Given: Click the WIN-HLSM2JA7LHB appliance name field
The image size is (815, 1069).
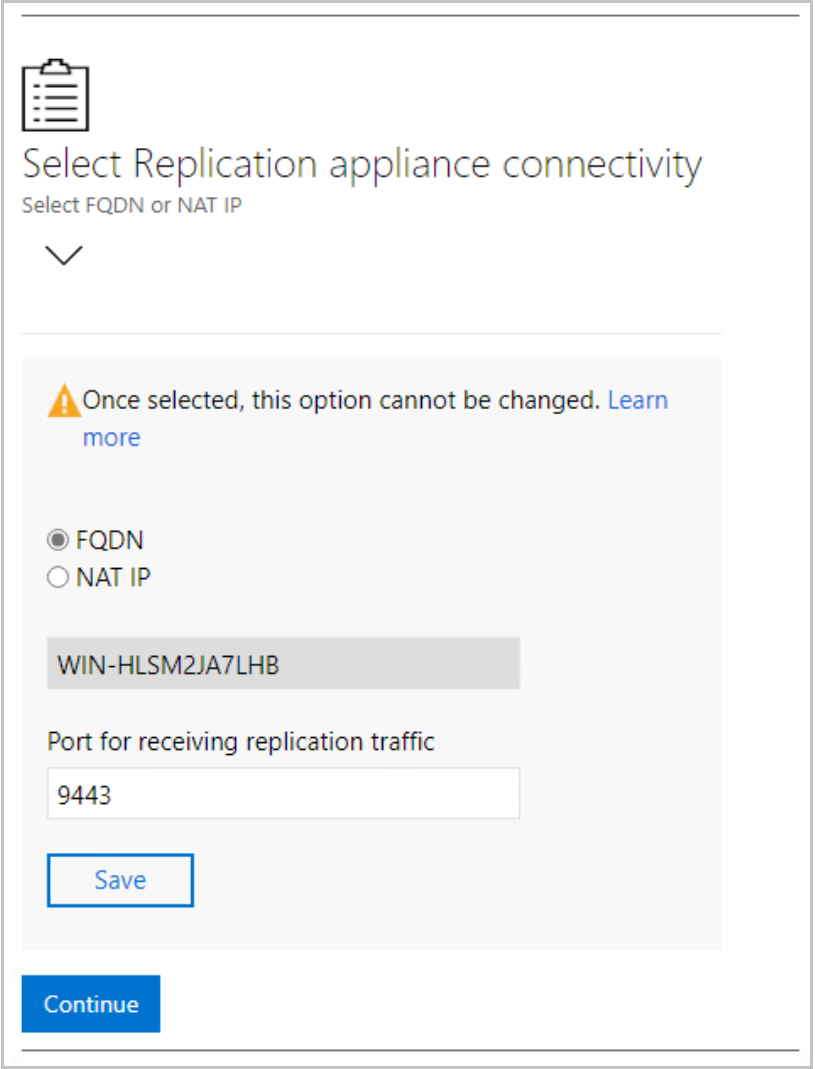Looking at the screenshot, I should pos(283,662).
